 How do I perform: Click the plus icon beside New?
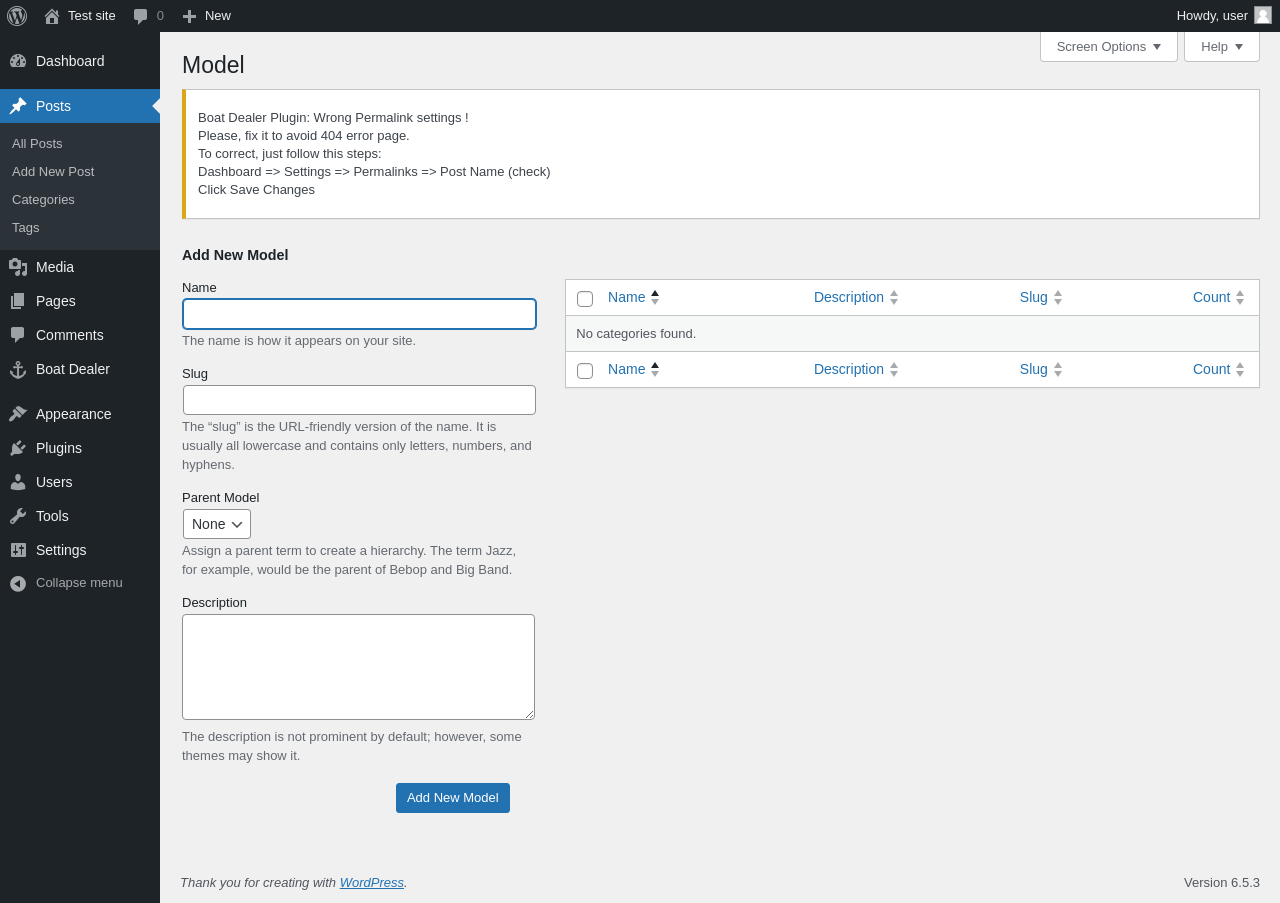189,16
